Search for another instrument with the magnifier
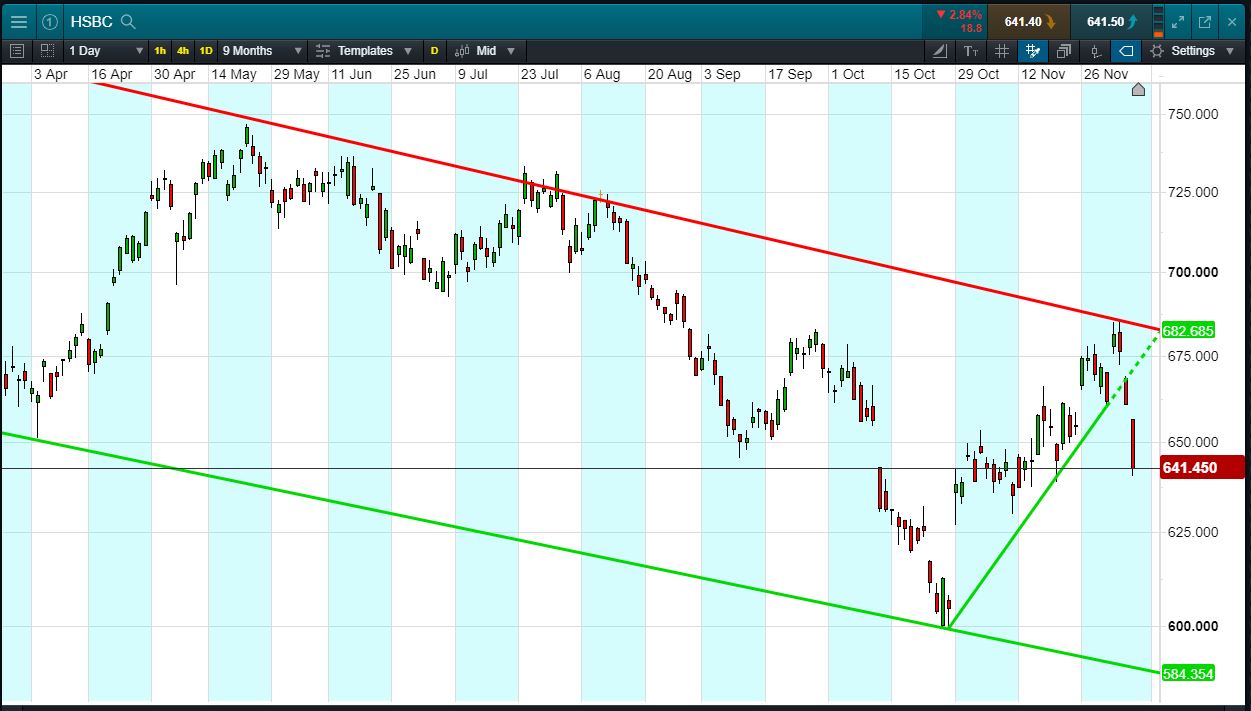Screen dimensions: 1251x711 (x=127, y=21)
